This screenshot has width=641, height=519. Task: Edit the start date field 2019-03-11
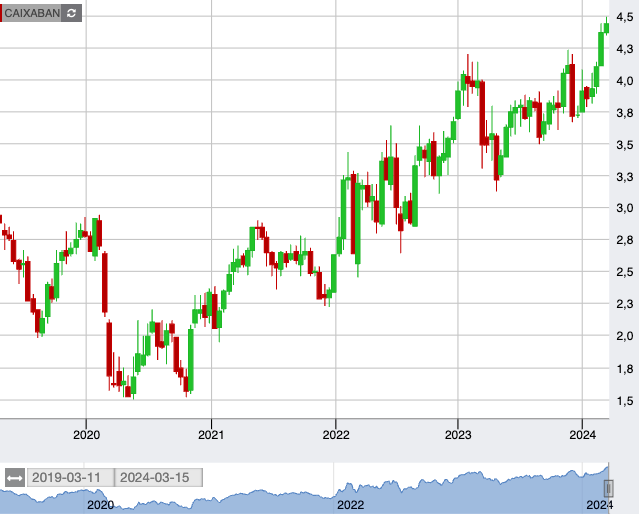point(71,478)
